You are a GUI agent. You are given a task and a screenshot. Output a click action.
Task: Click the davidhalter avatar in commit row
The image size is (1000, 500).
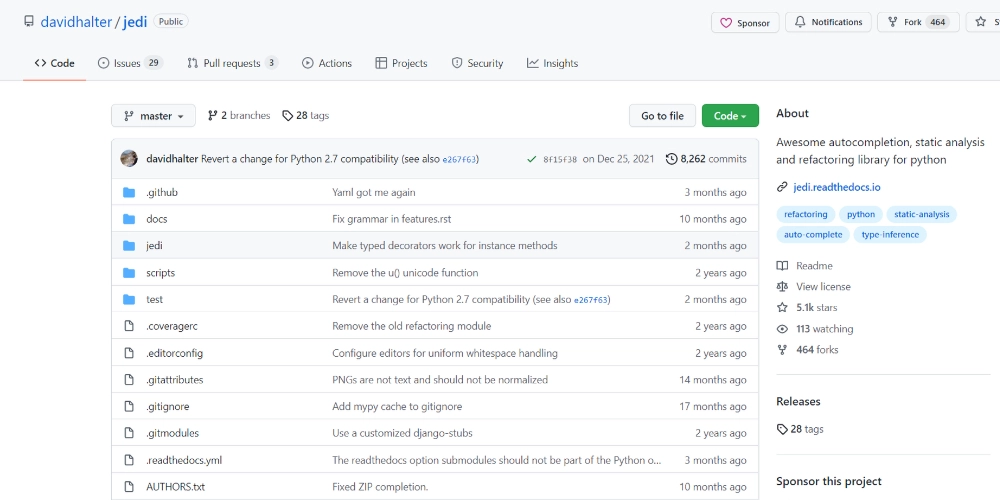[129, 158]
